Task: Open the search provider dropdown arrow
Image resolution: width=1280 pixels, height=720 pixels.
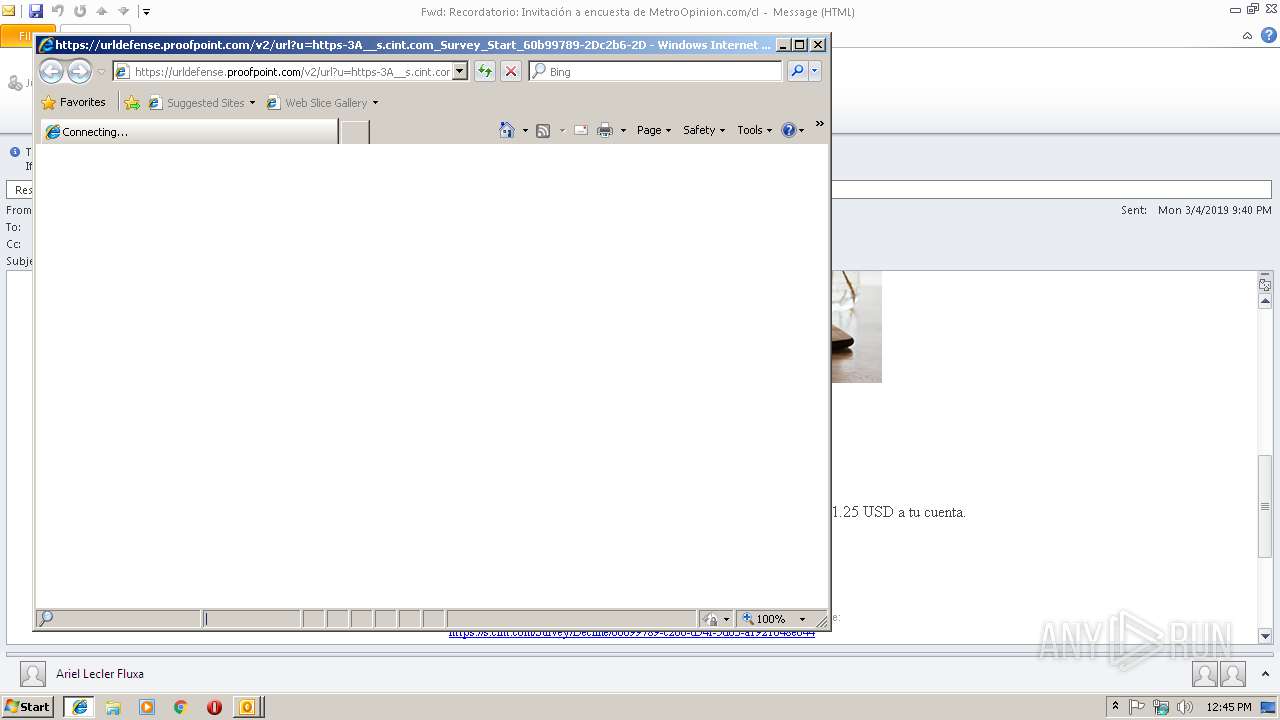Action: coord(815,71)
